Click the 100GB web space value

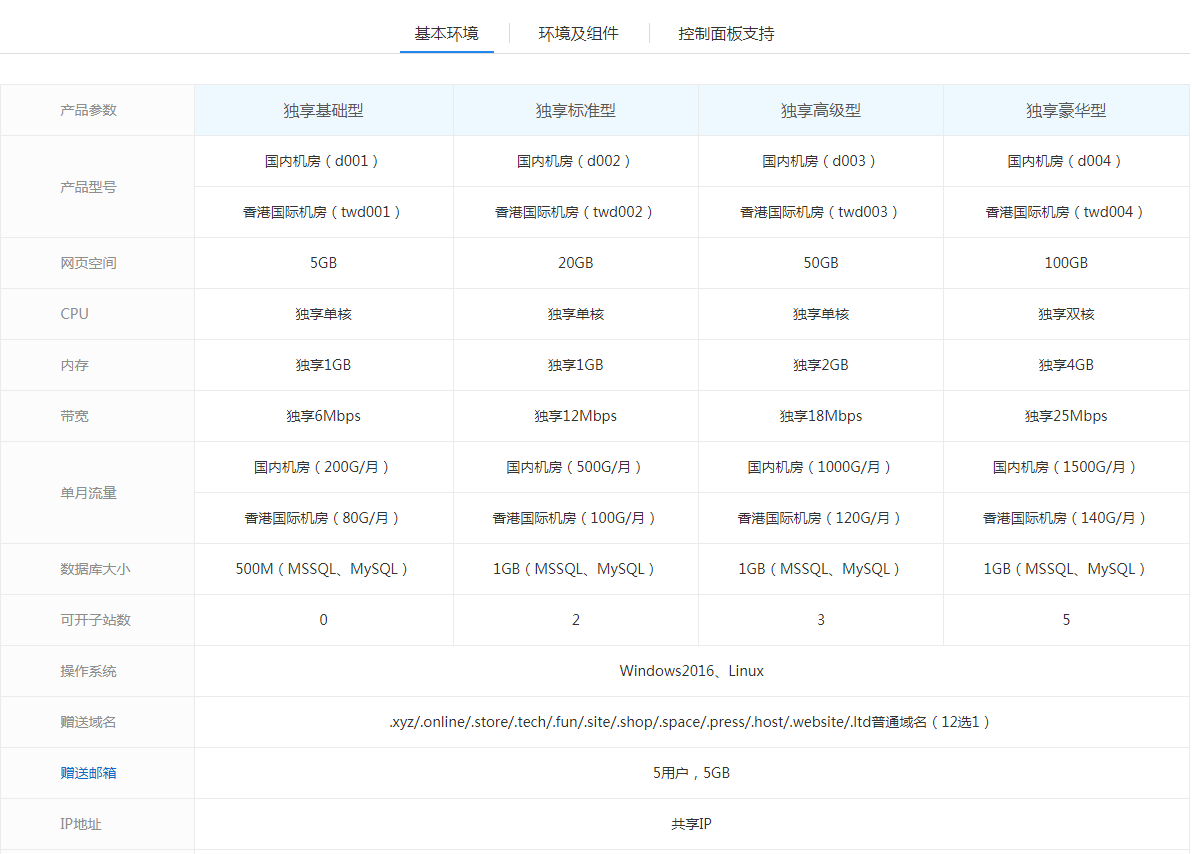[x=1065, y=263]
